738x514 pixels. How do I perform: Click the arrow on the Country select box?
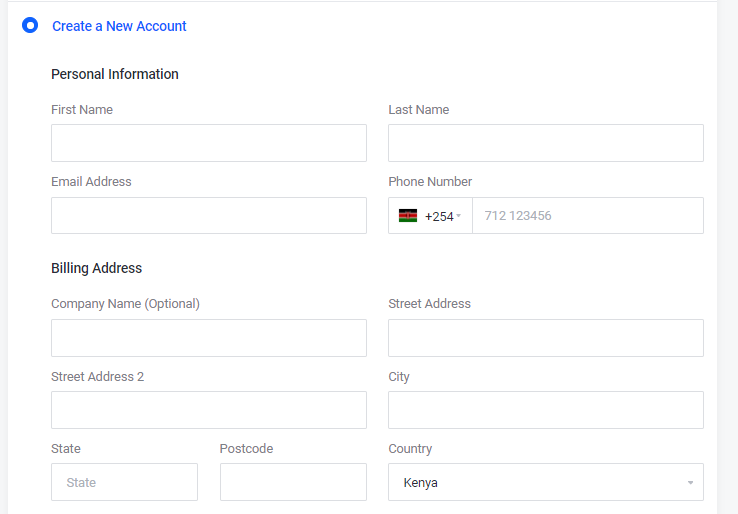click(690, 483)
